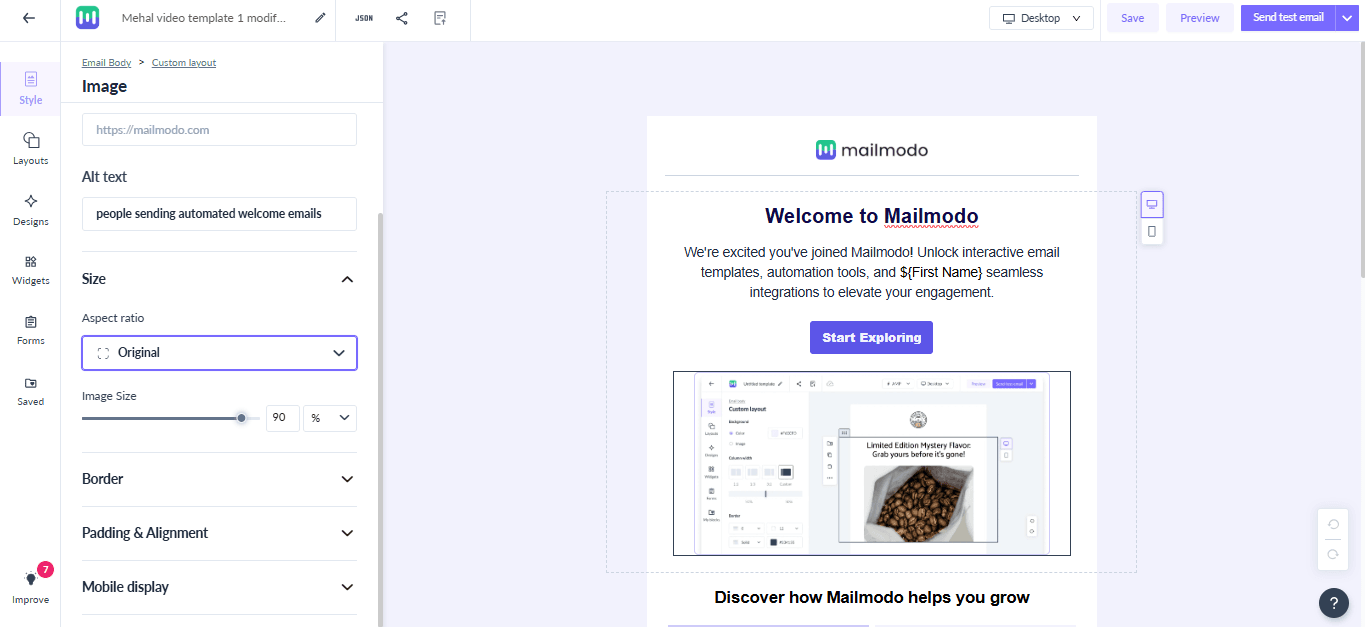This screenshot has height=627, width=1365.
Task: Click the Image Size label
Action: (x=109, y=396)
